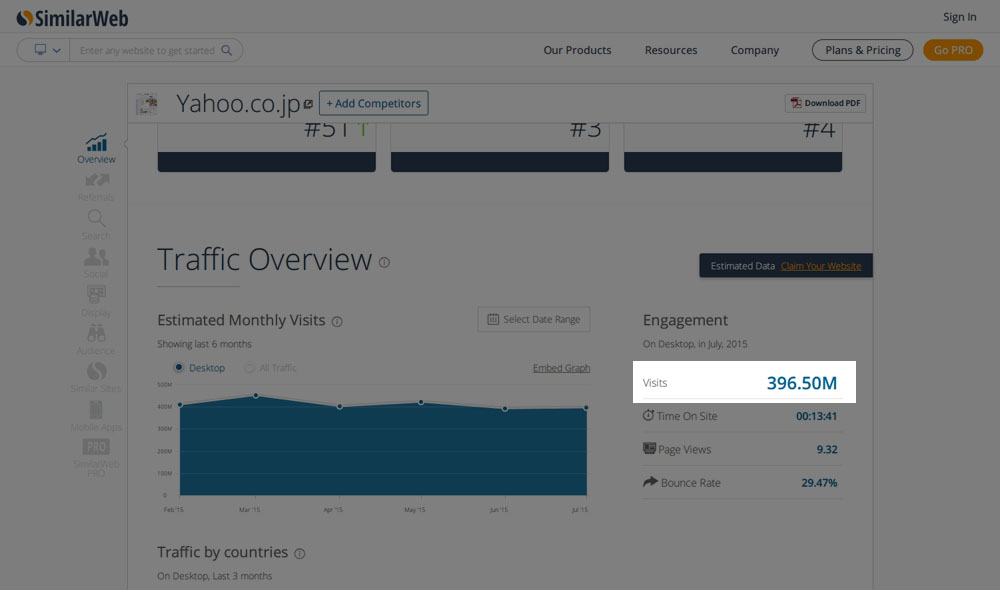This screenshot has width=1000, height=590.
Task: Select the Display sidebar icon
Action: [96, 302]
